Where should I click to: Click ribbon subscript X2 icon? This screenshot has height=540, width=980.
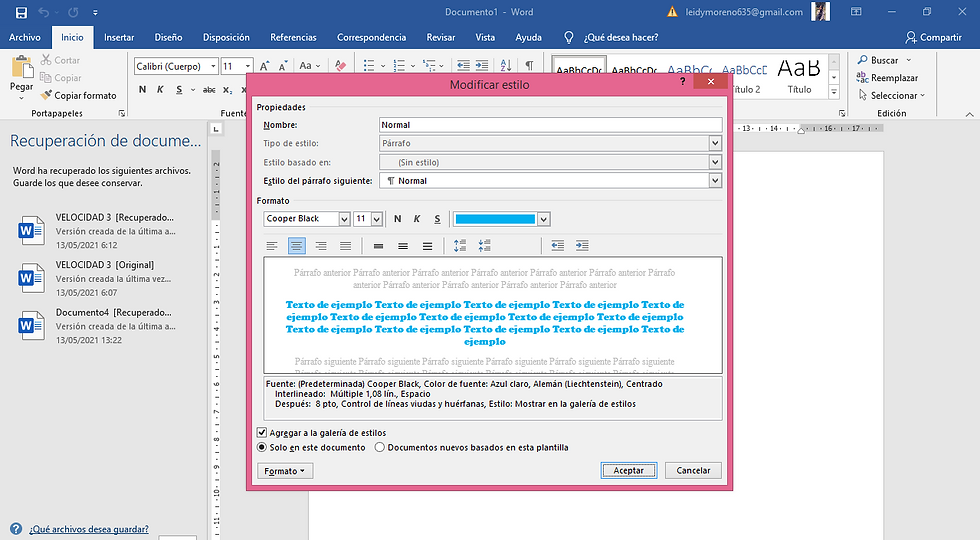coord(228,90)
